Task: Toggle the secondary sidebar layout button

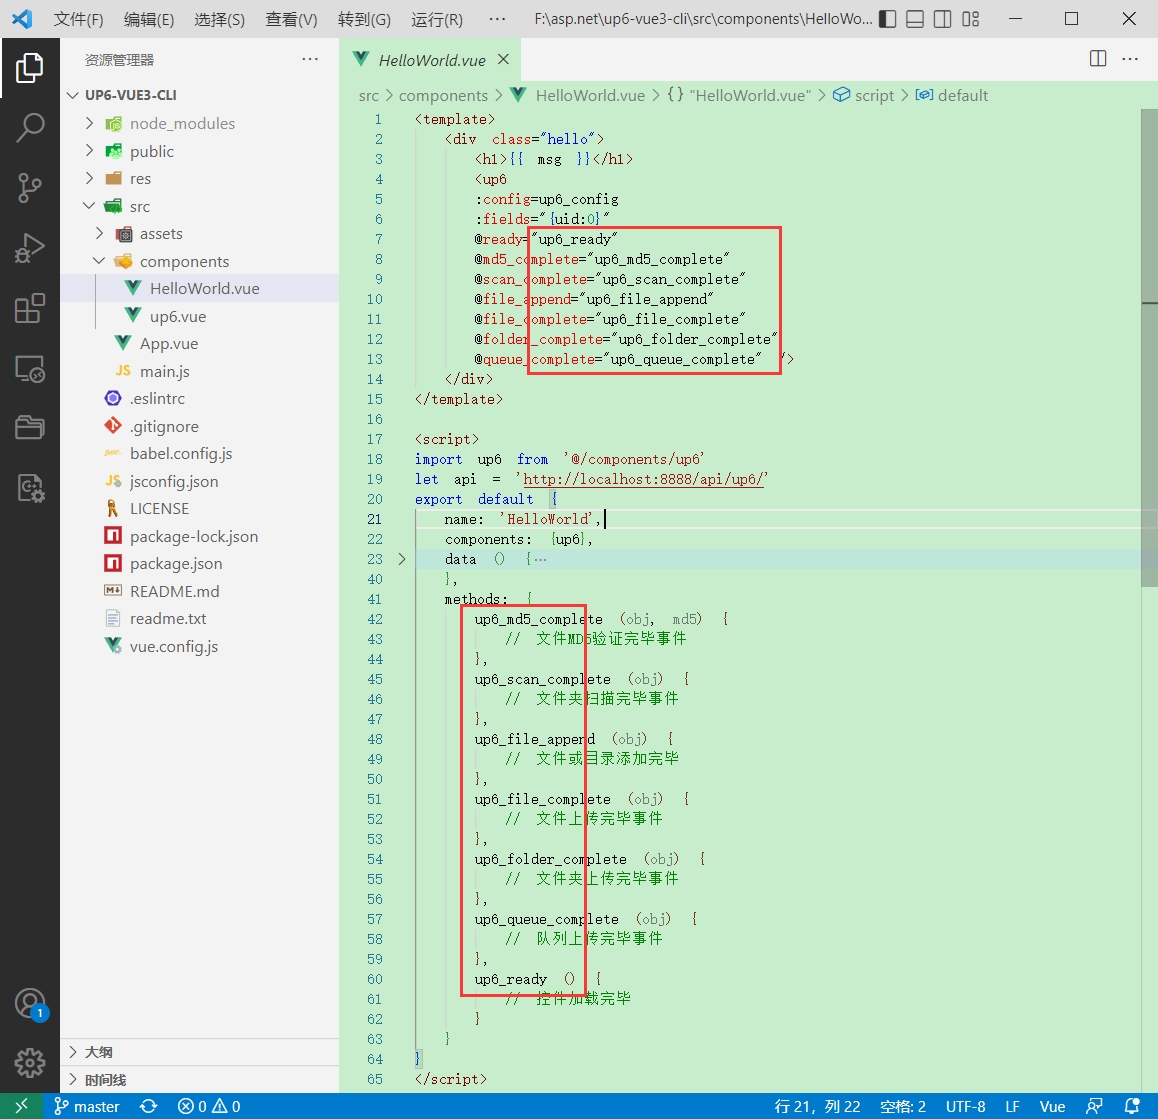Action: (x=942, y=19)
